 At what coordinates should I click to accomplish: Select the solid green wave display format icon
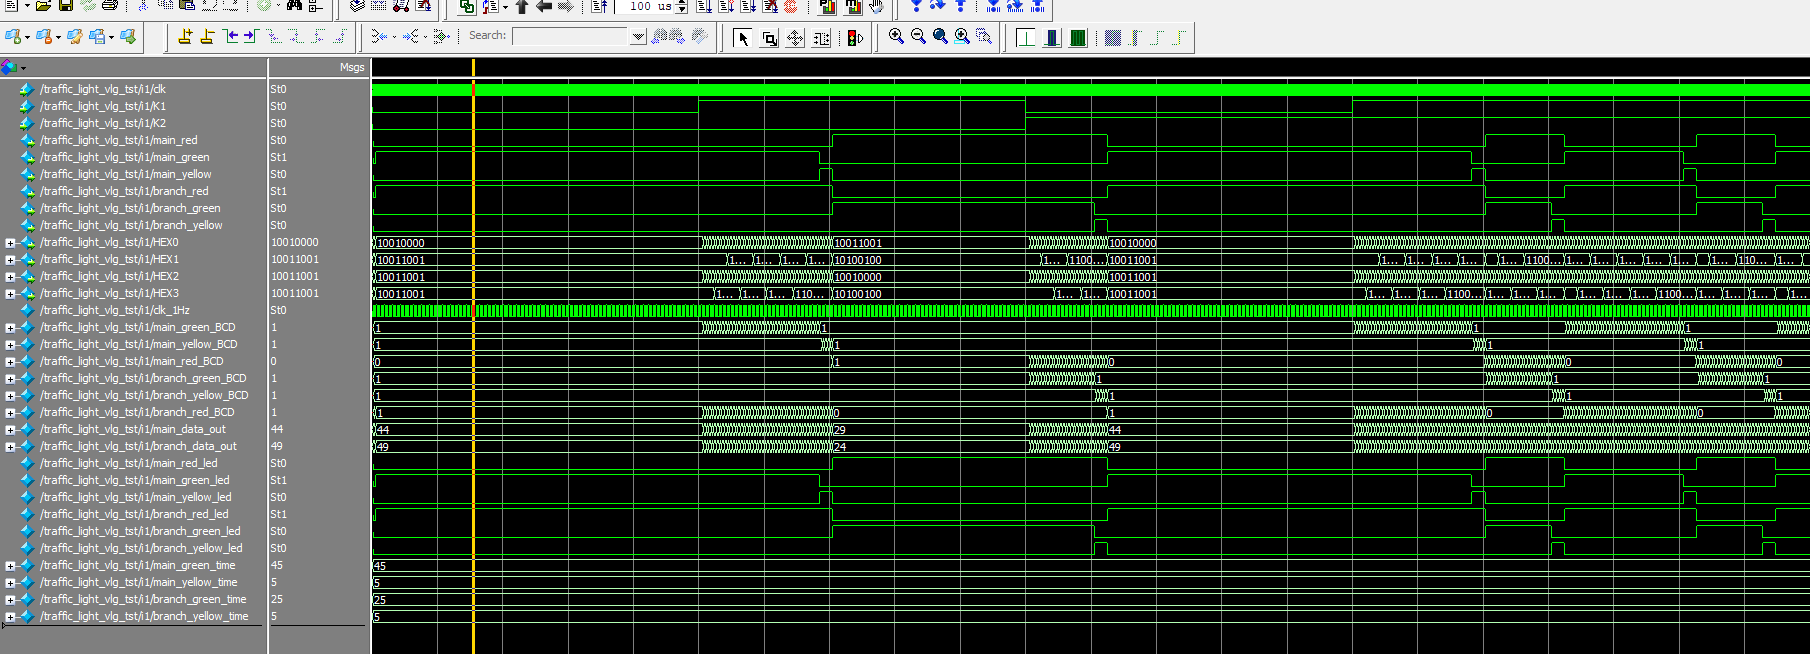(x=1078, y=38)
